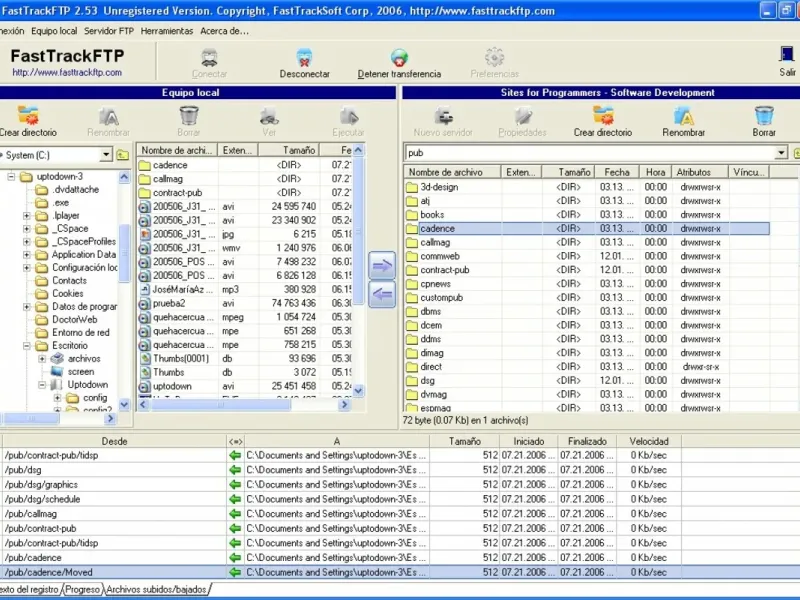Select the /pub/dsg/schedule transfer row

click(x=400, y=499)
